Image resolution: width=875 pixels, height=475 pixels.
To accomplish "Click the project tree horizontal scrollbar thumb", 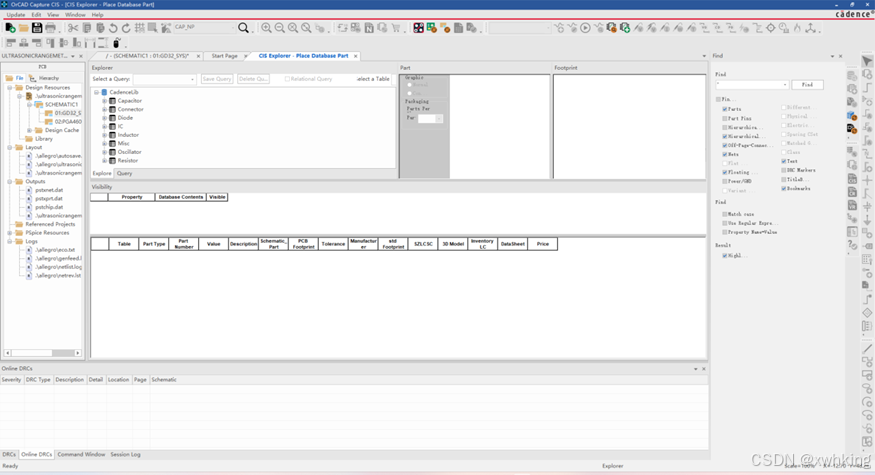I will click(x=63, y=353).
